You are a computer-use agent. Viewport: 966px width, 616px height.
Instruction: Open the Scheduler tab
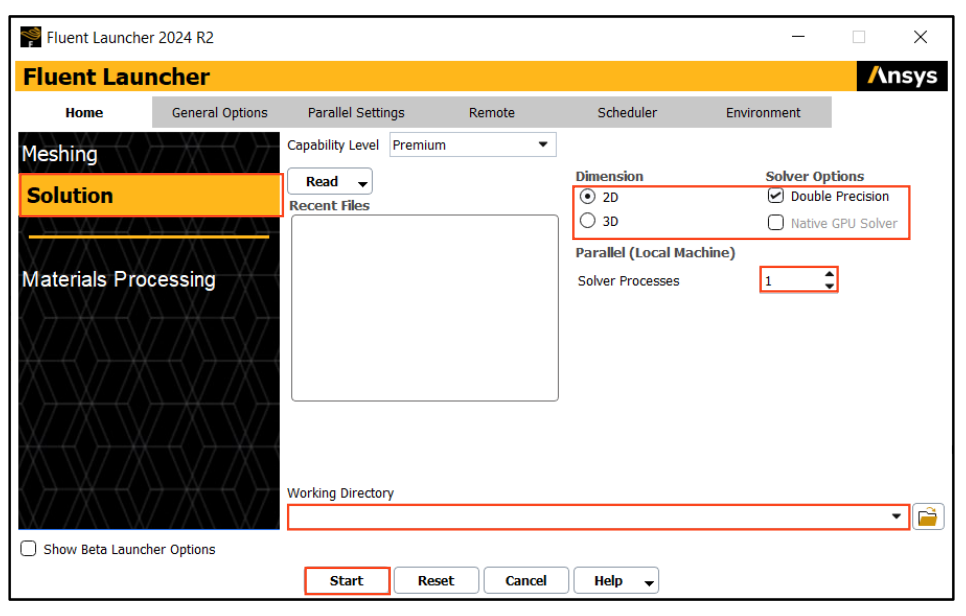(x=627, y=113)
